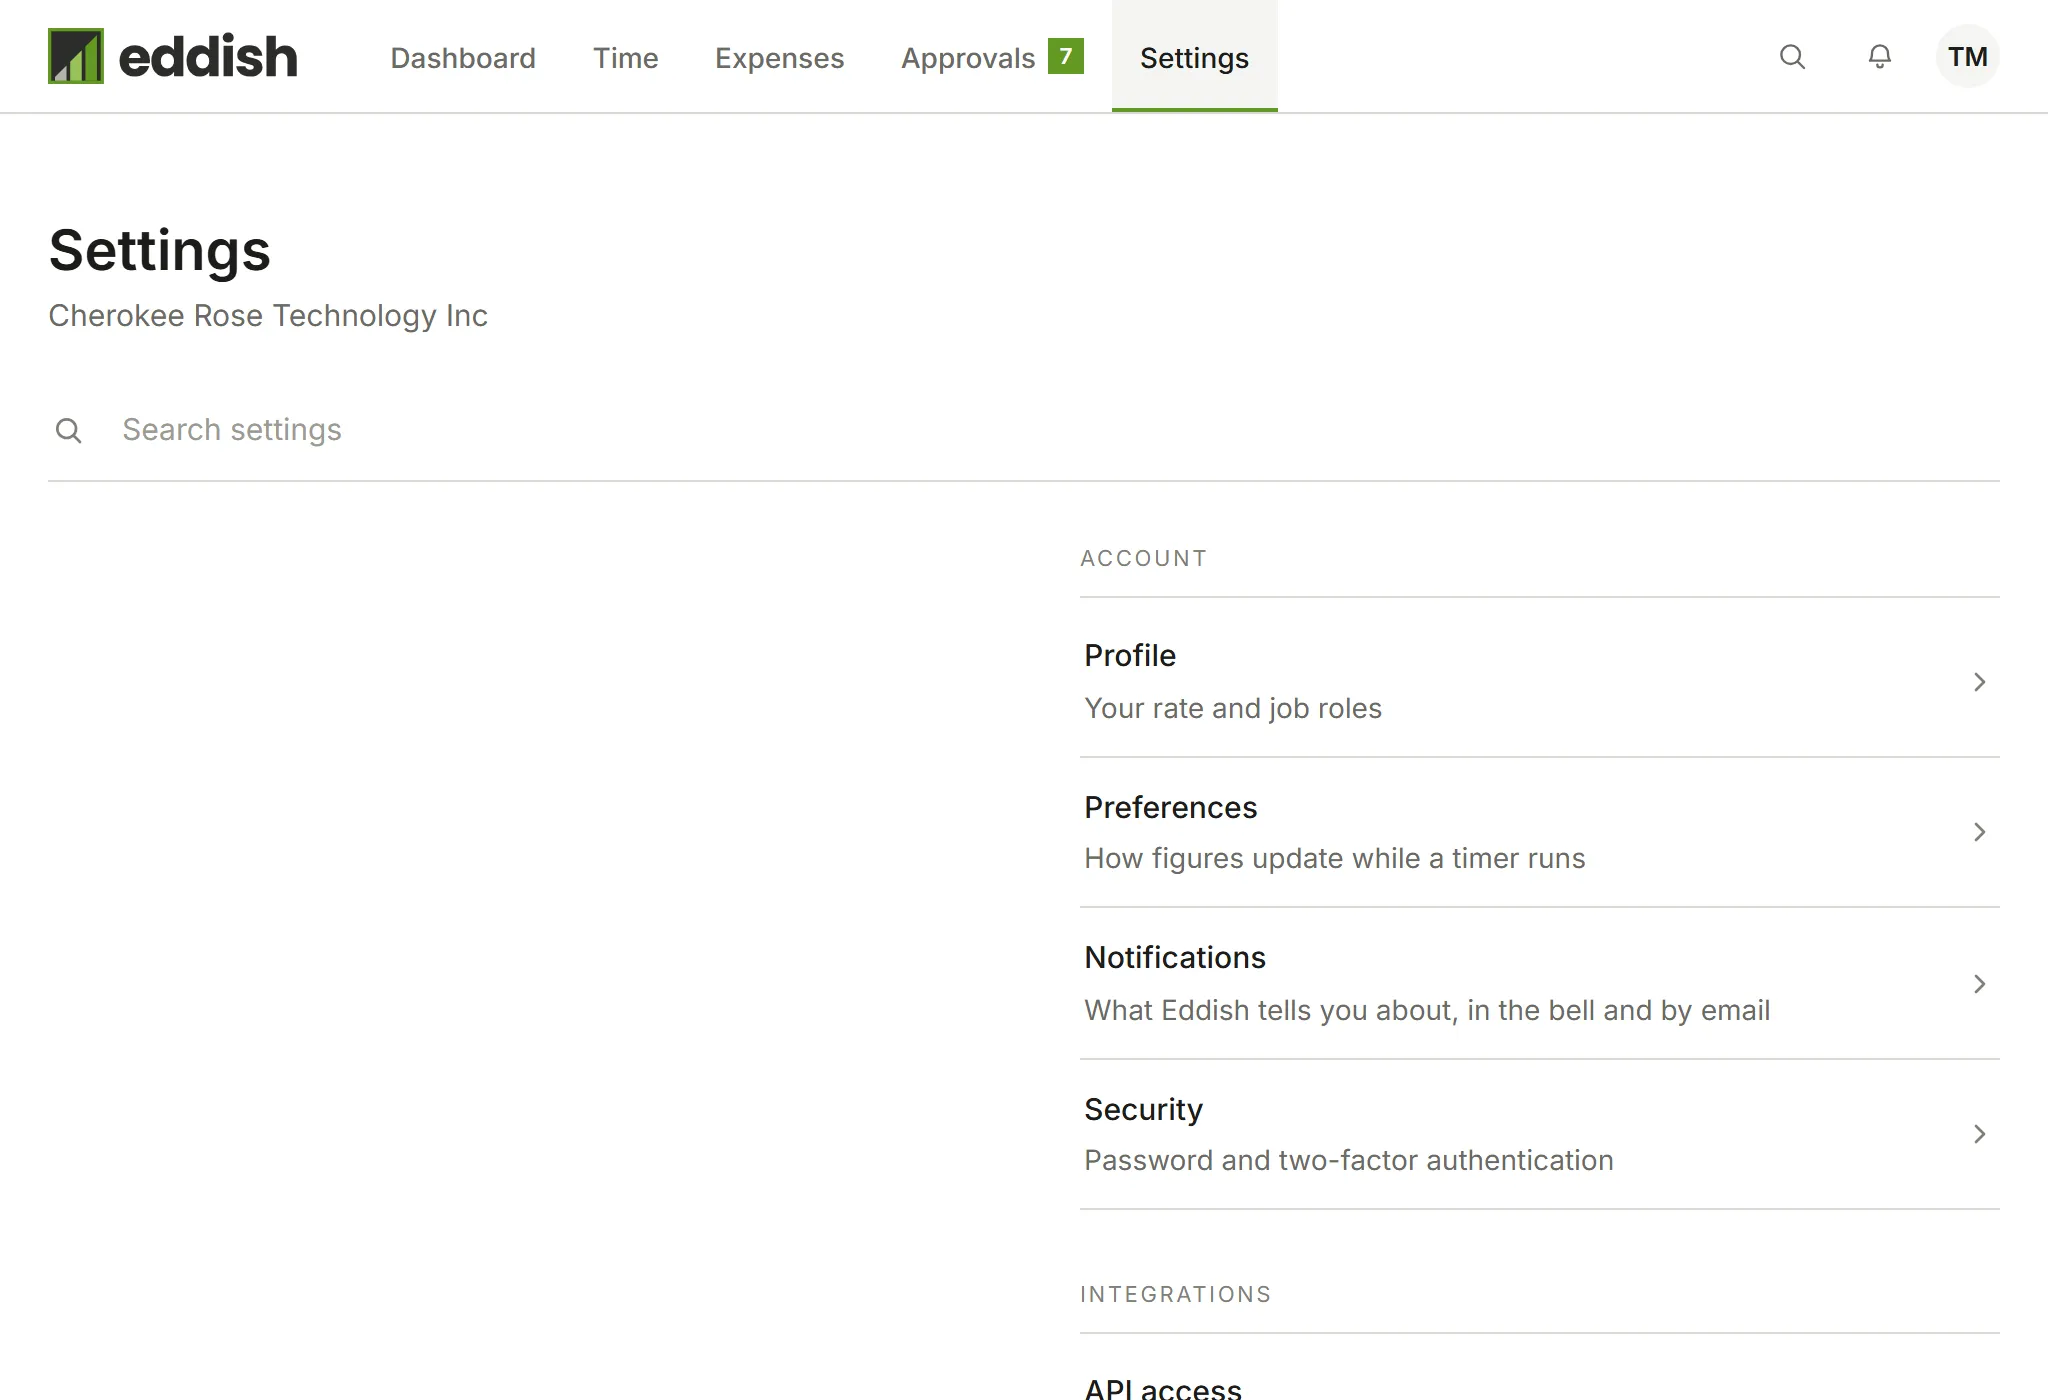Viewport: 2048px width, 1400px height.
Task: Click 'Your rate and job roles' description
Action: (1233, 708)
